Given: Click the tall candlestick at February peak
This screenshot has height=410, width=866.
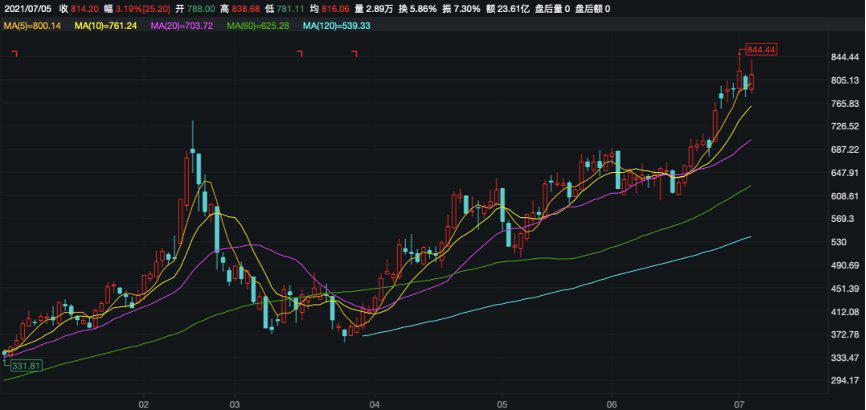Looking at the screenshot, I should click(x=191, y=160).
